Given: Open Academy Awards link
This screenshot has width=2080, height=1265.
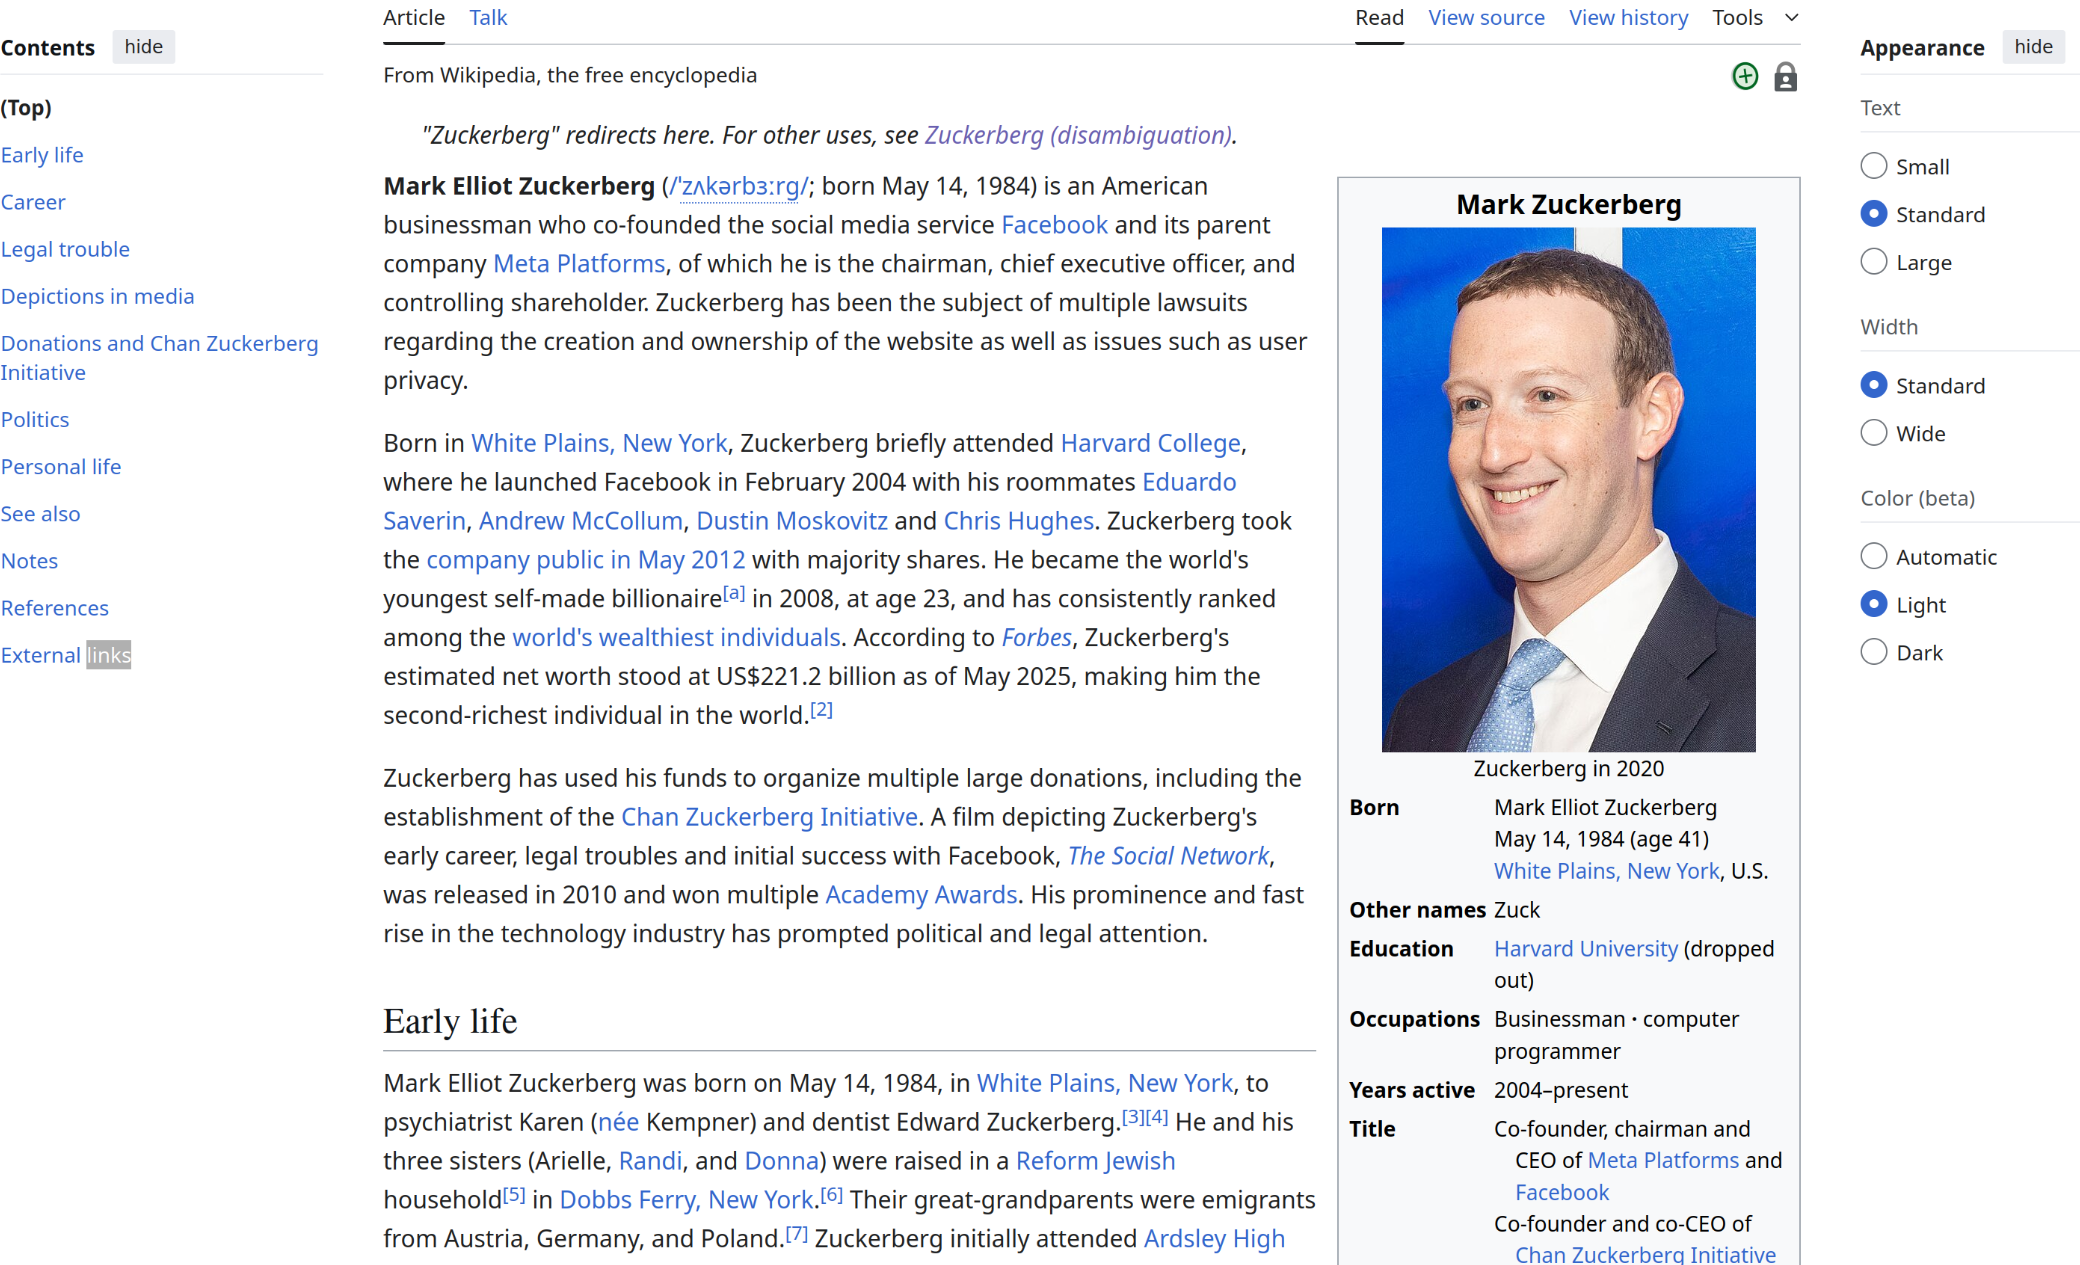Looking at the screenshot, I should (x=921, y=895).
